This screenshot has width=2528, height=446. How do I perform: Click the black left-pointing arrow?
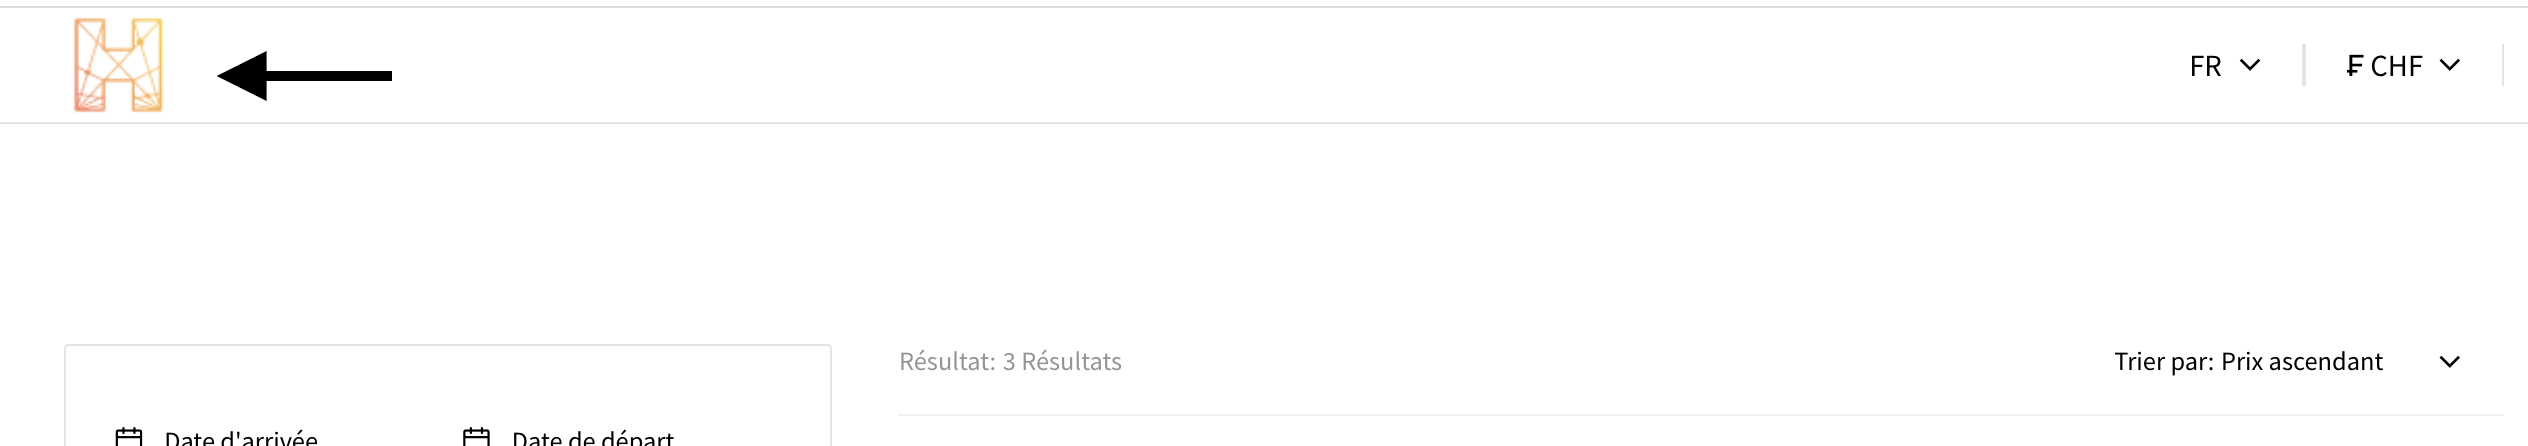304,75
